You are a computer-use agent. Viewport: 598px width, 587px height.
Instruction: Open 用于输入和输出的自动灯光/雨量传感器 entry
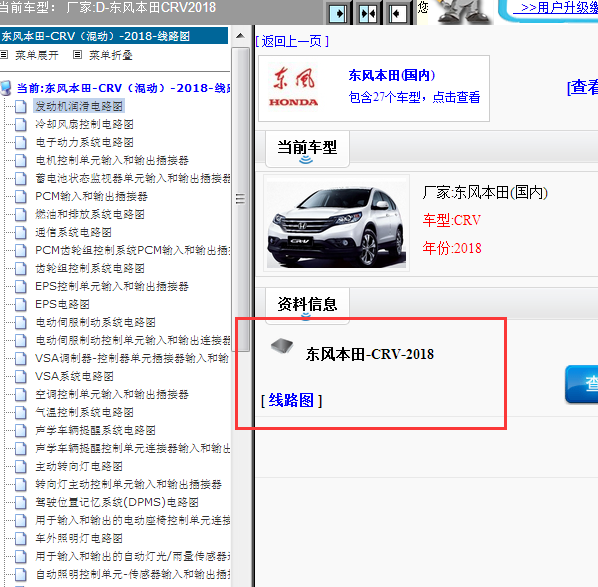click(x=133, y=556)
